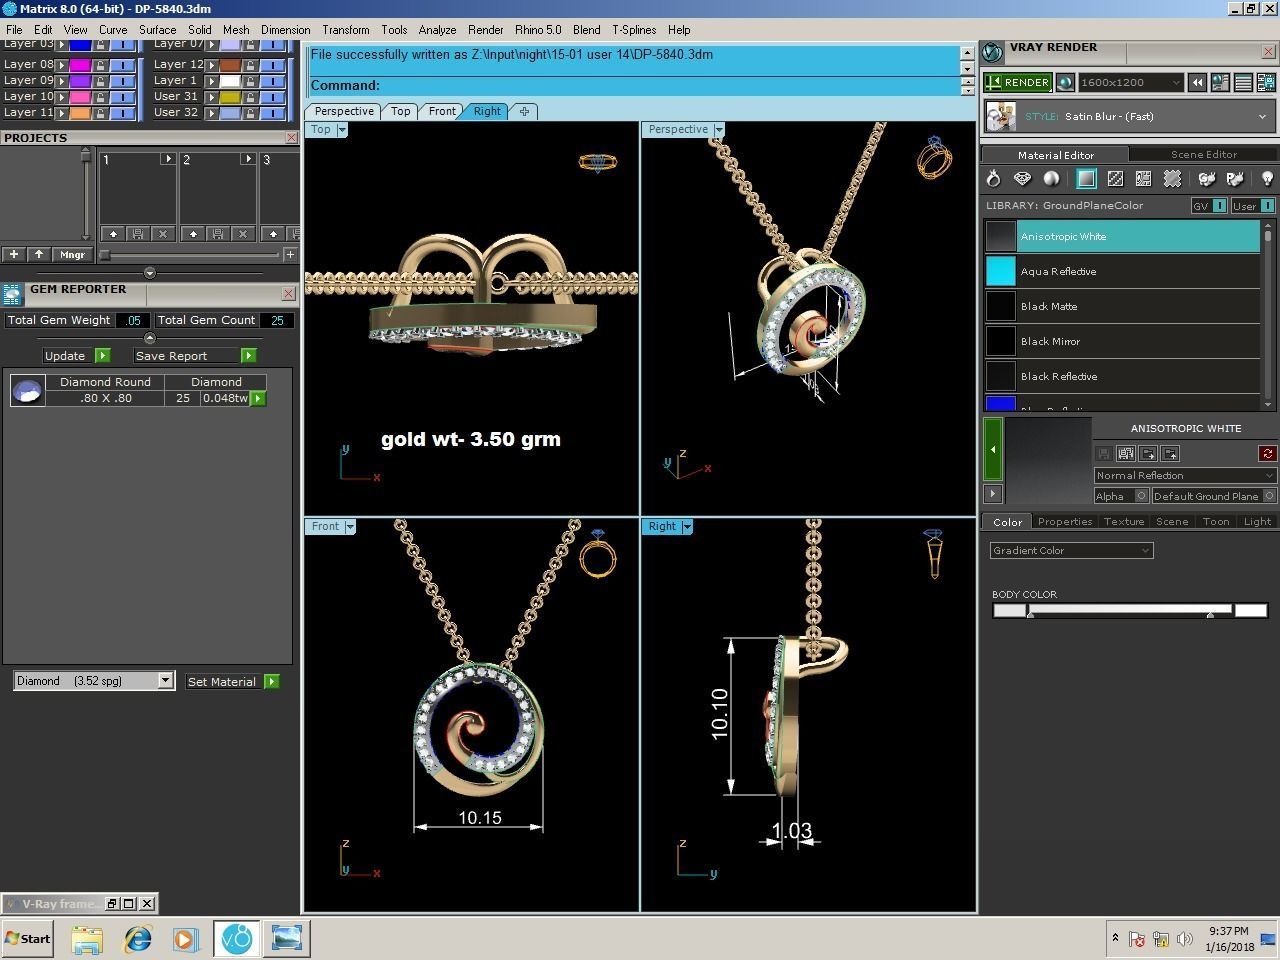Click the Save Report button
Image resolution: width=1280 pixels, height=960 pixels.
click(195, 356)
